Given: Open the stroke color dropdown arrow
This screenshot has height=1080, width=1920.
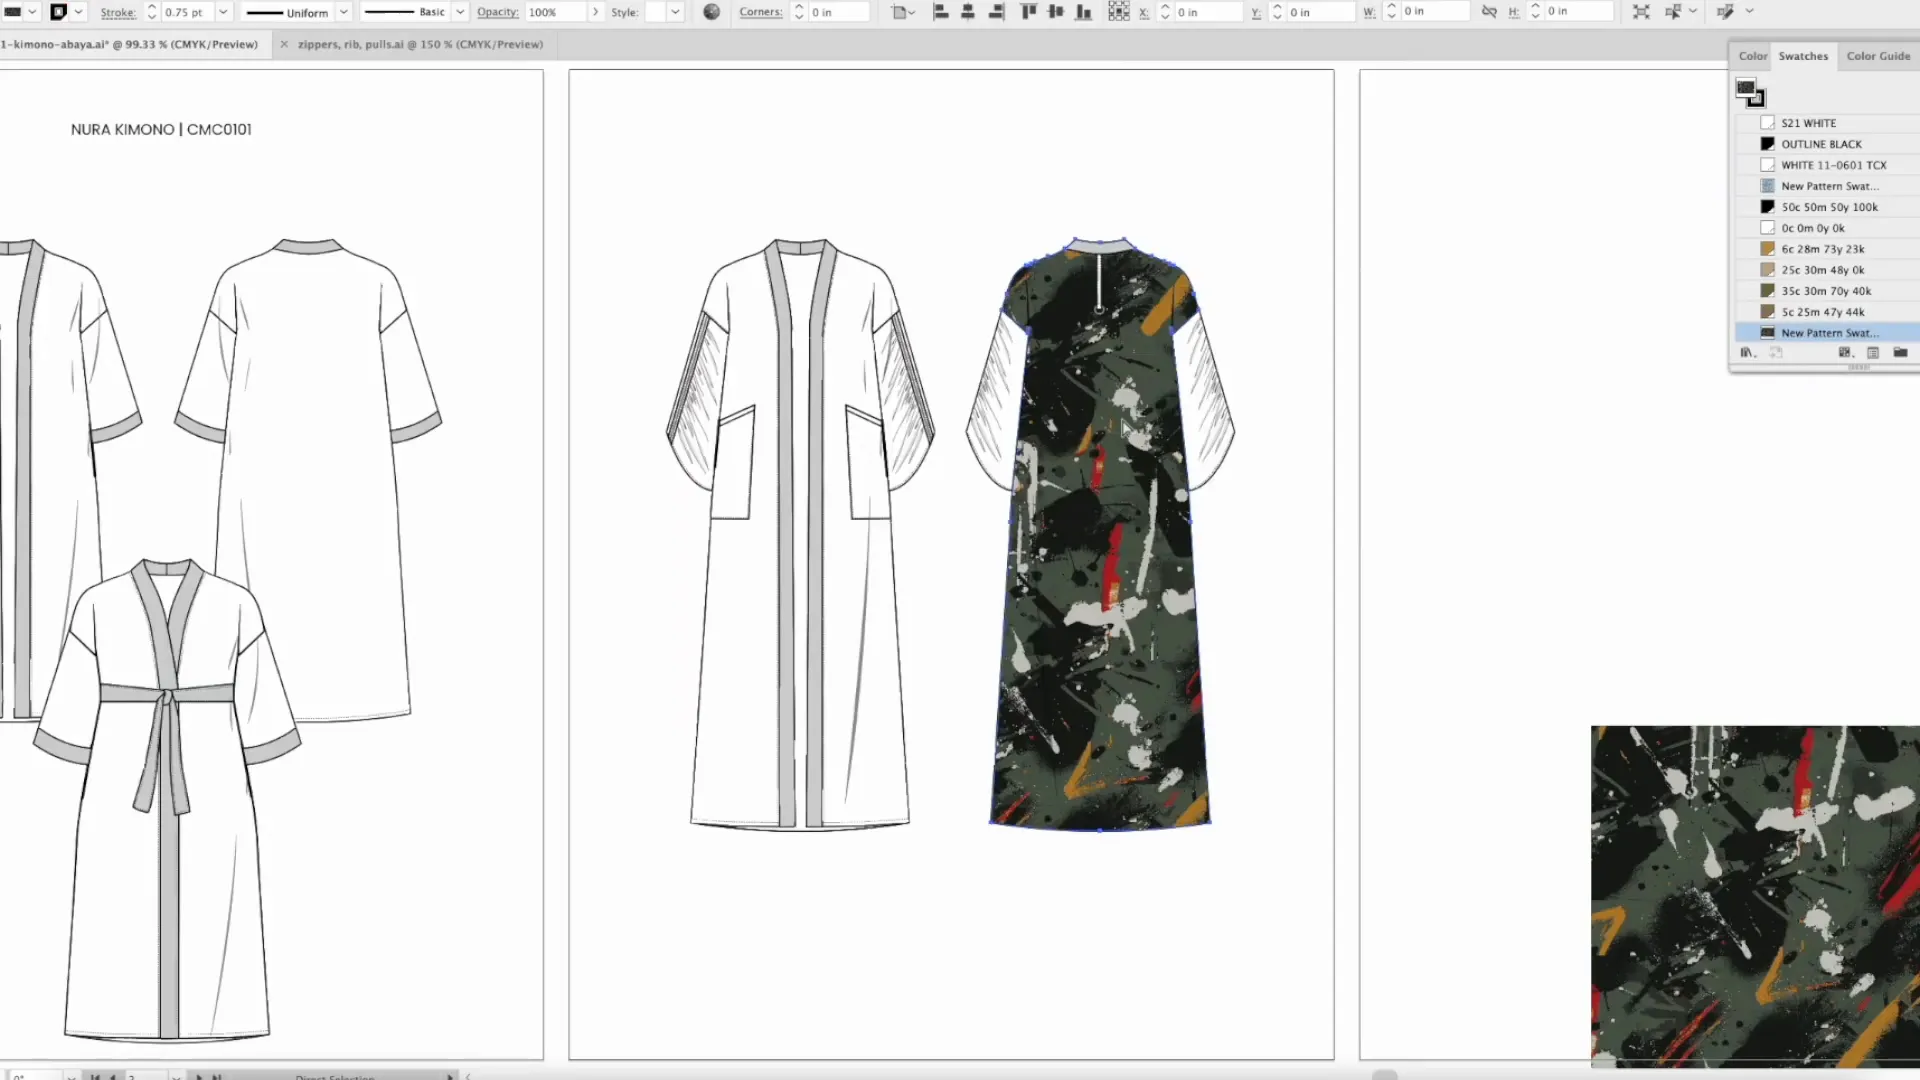Looking at the screenshot, I should pos(78,12).
